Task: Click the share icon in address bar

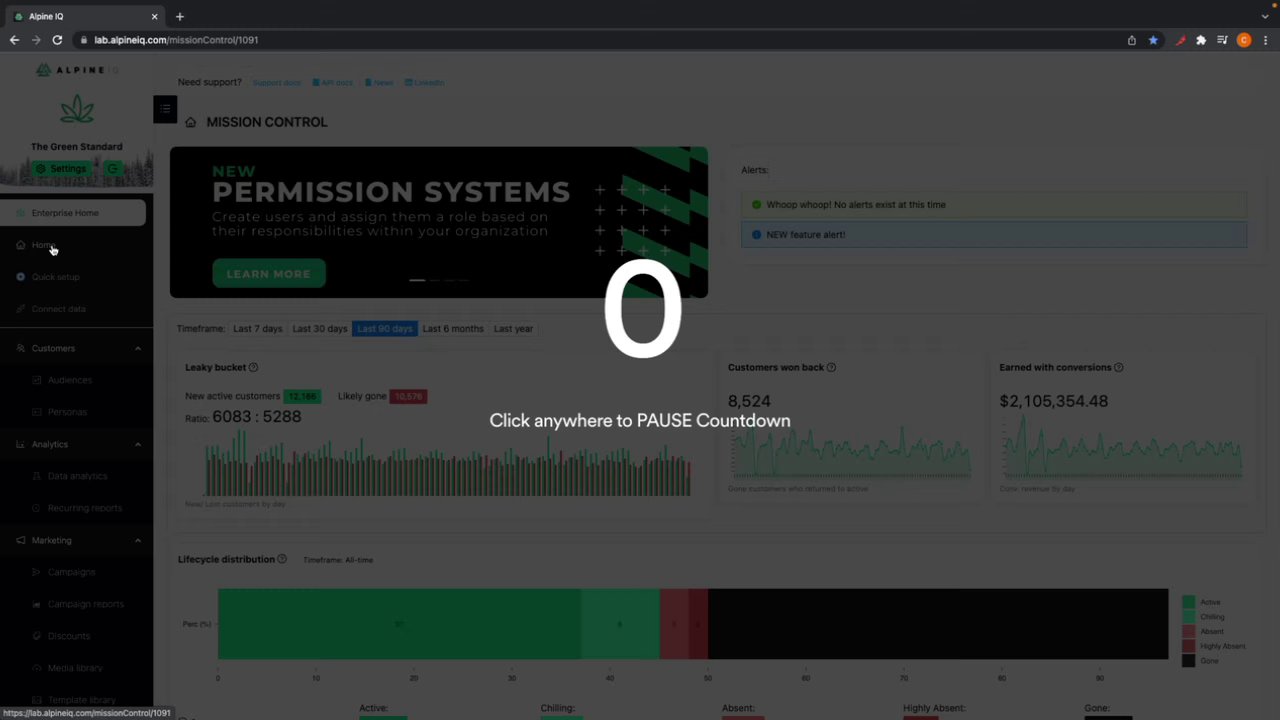Action: click(x=1131, y=40)
